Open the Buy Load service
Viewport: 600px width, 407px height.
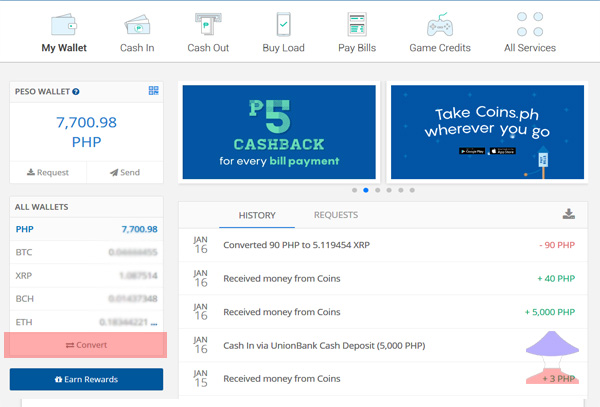[x=284, y=34]
